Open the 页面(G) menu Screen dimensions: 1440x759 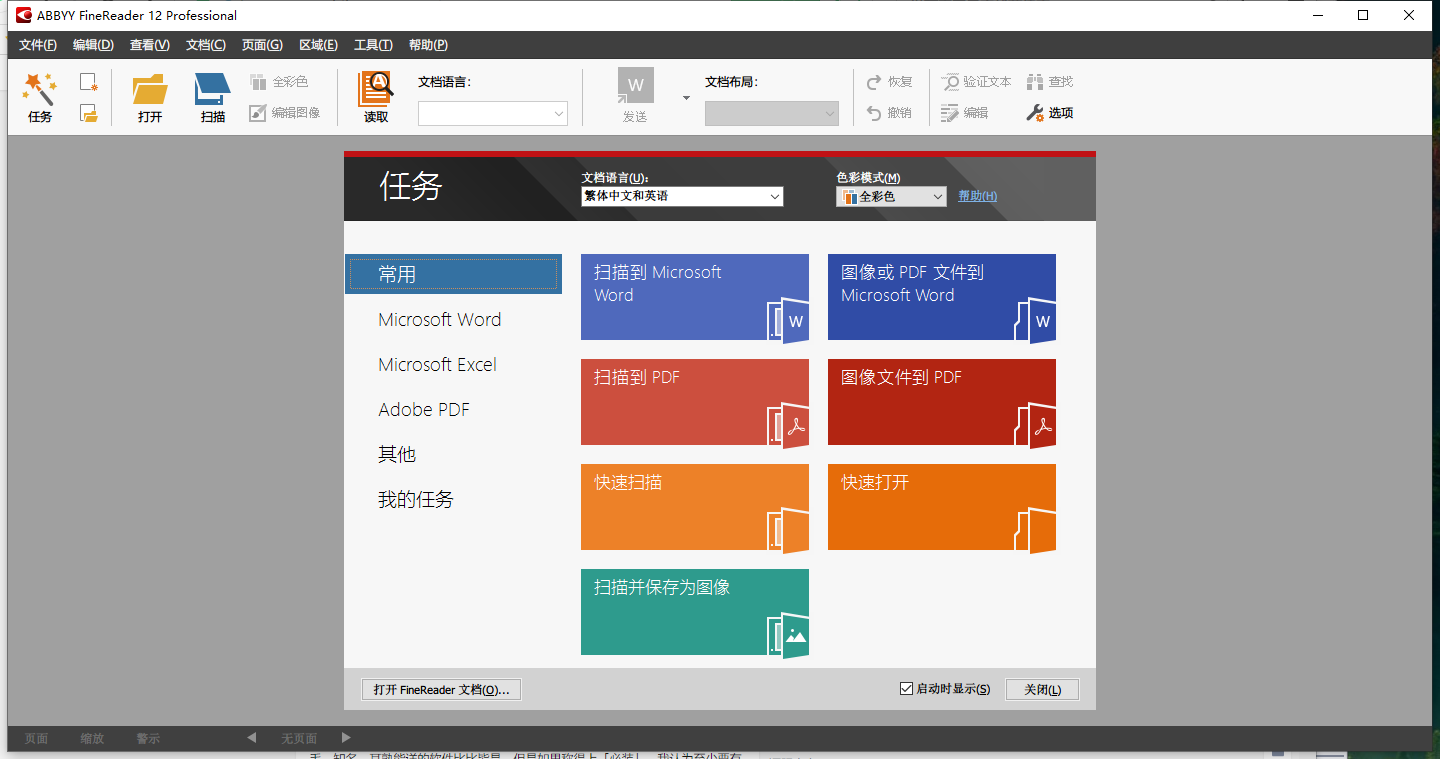pyautogui.click(x=262, y=45)
